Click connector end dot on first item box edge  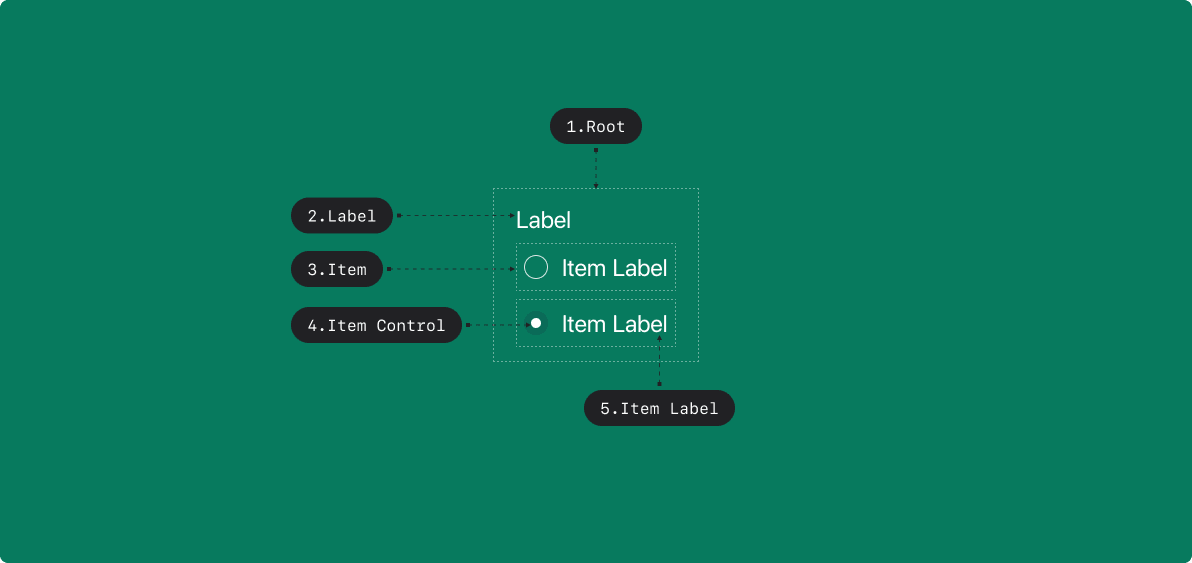tap(514, 269)
